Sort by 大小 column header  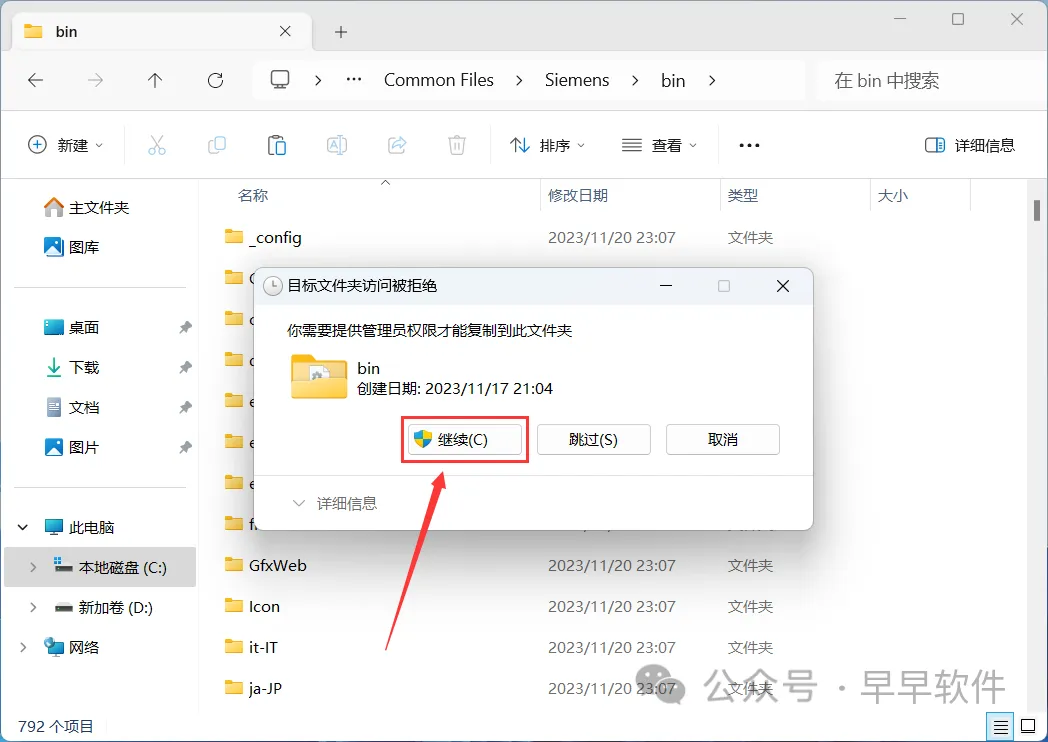tap(892, 196)
